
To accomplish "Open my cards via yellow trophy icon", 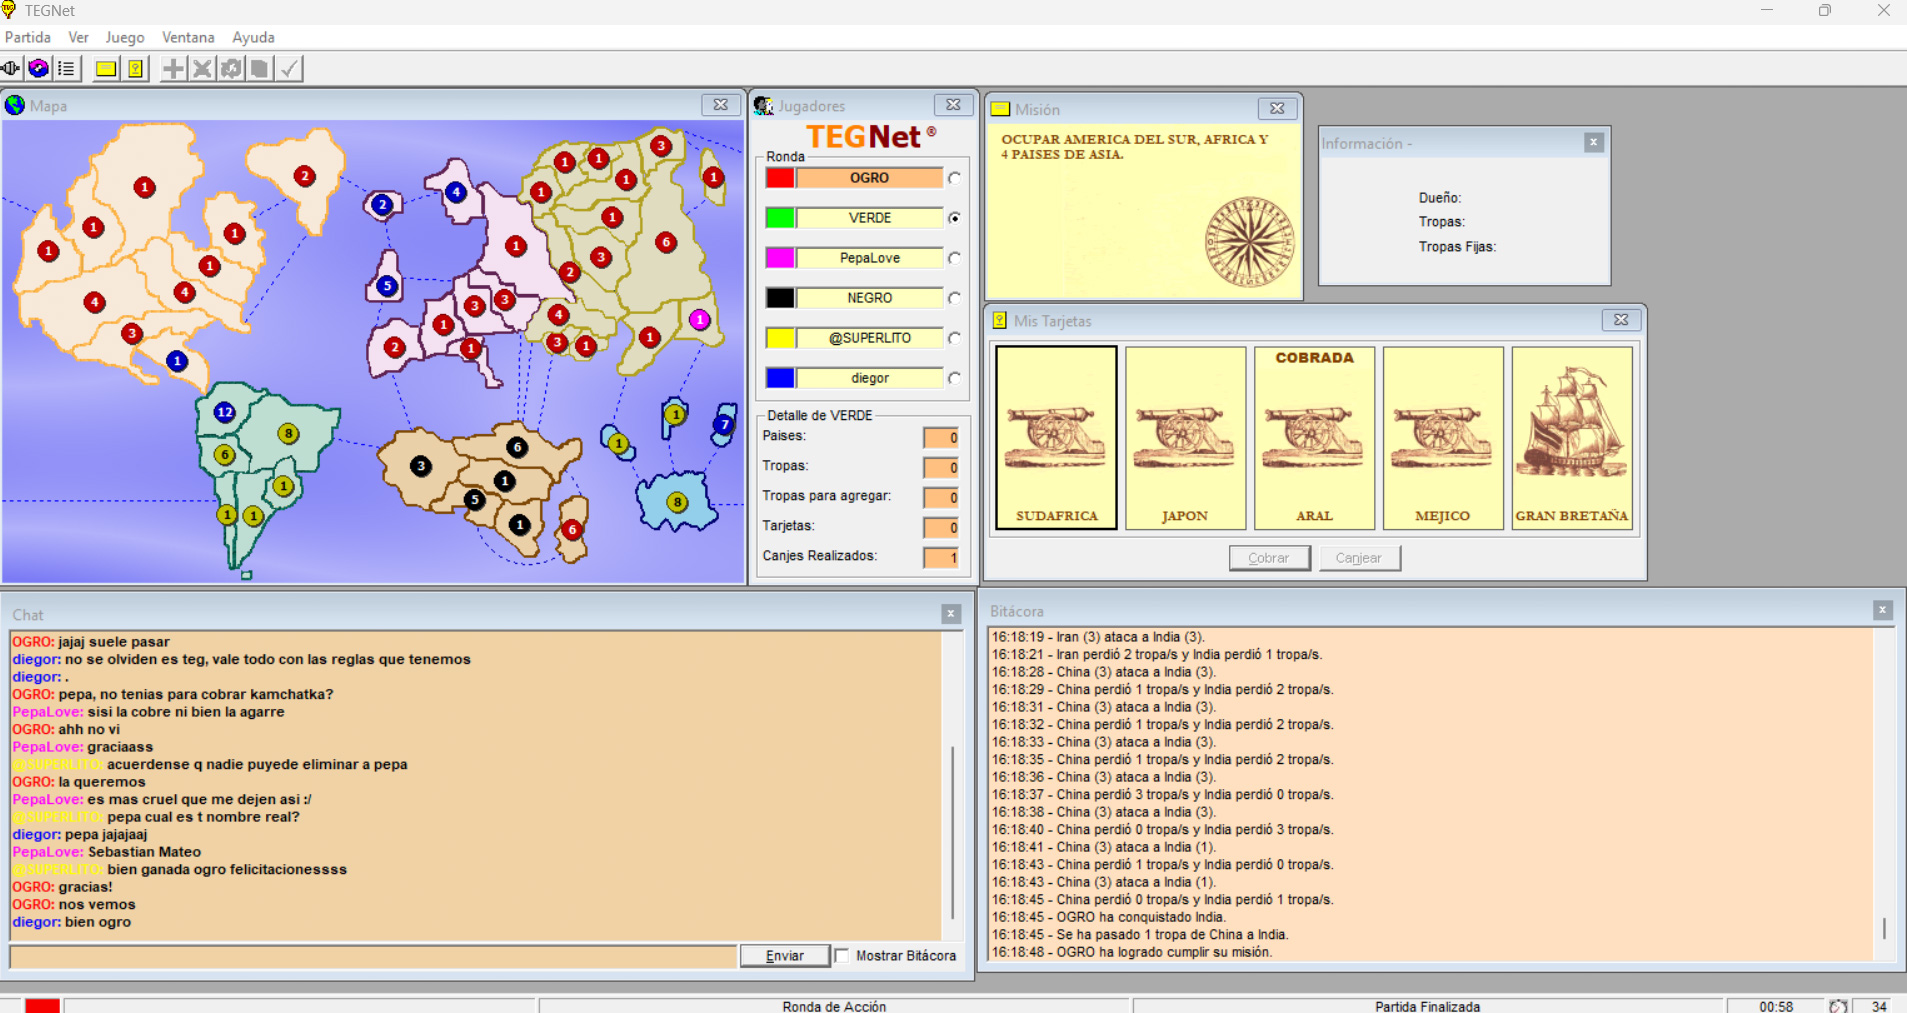I will point(135,68).
